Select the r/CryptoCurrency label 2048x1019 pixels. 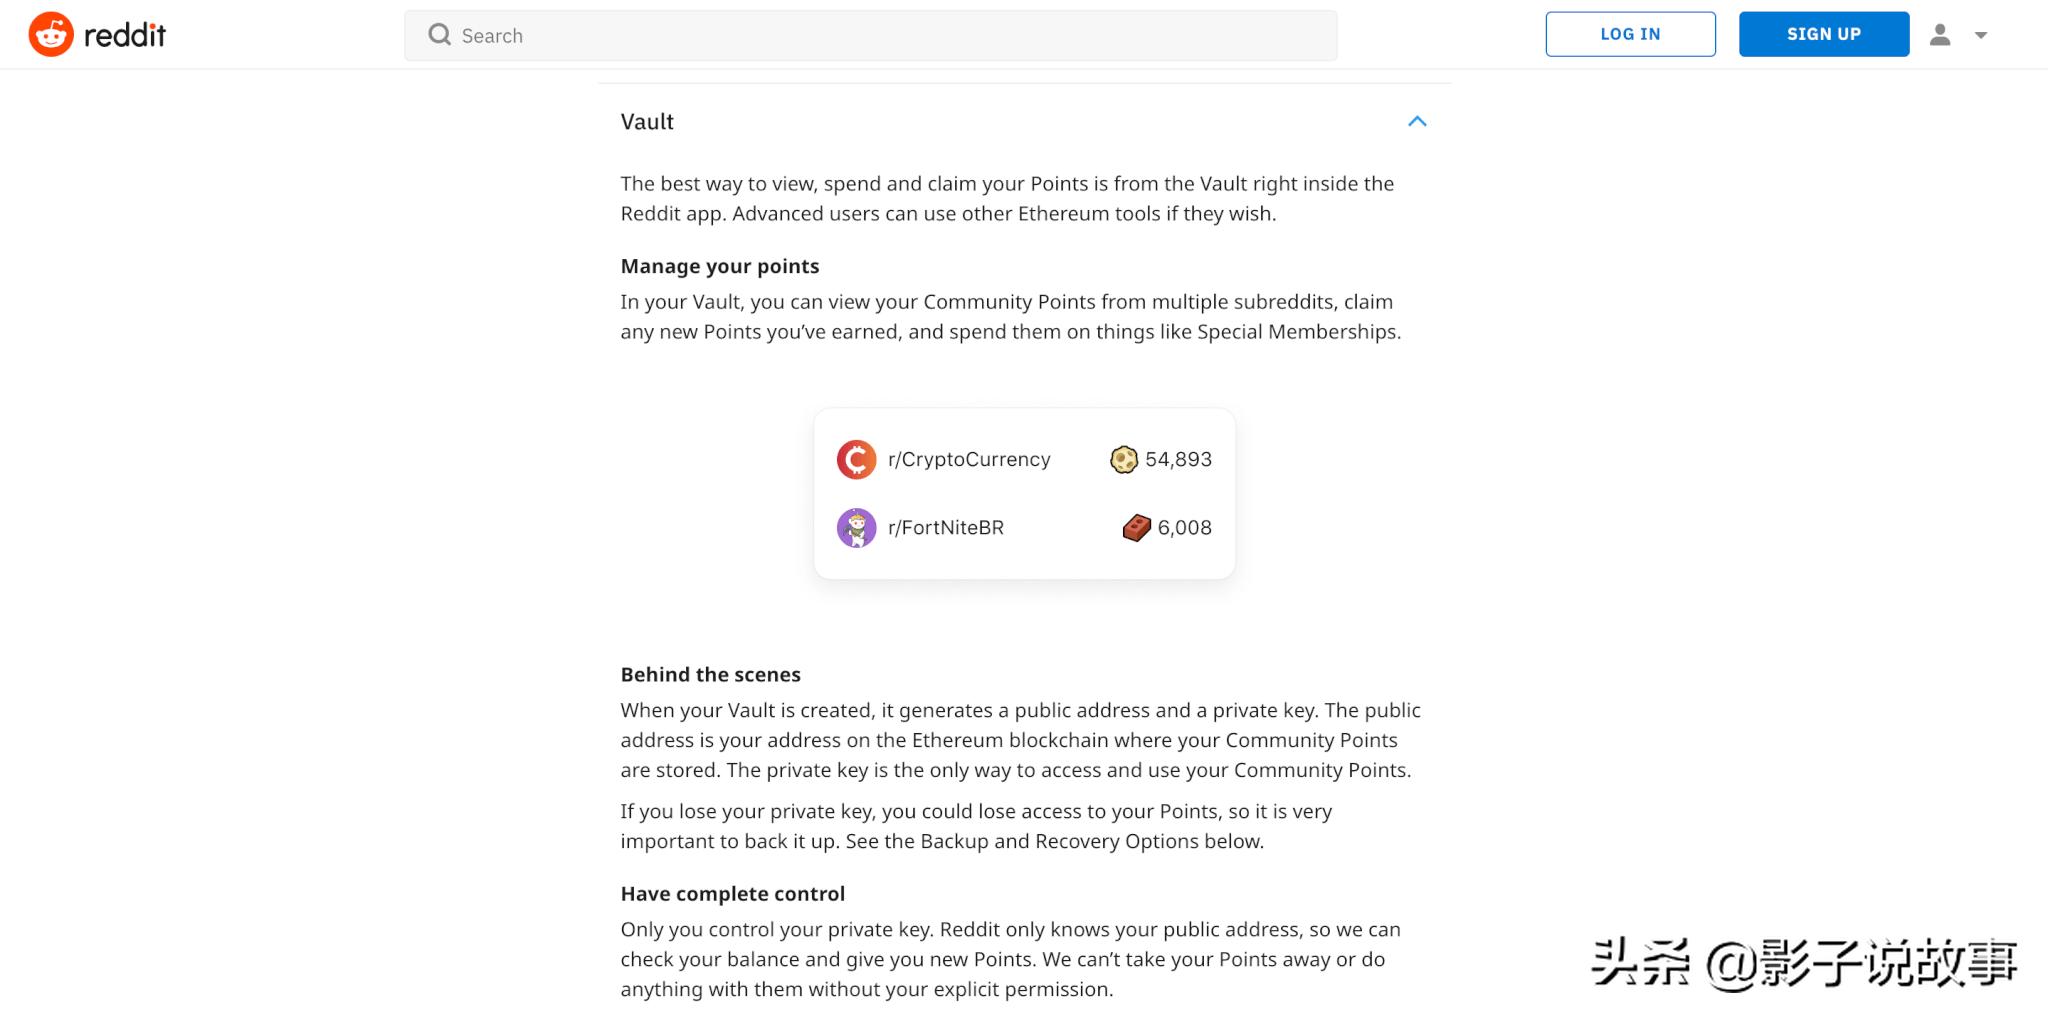(x=969, y=460)
